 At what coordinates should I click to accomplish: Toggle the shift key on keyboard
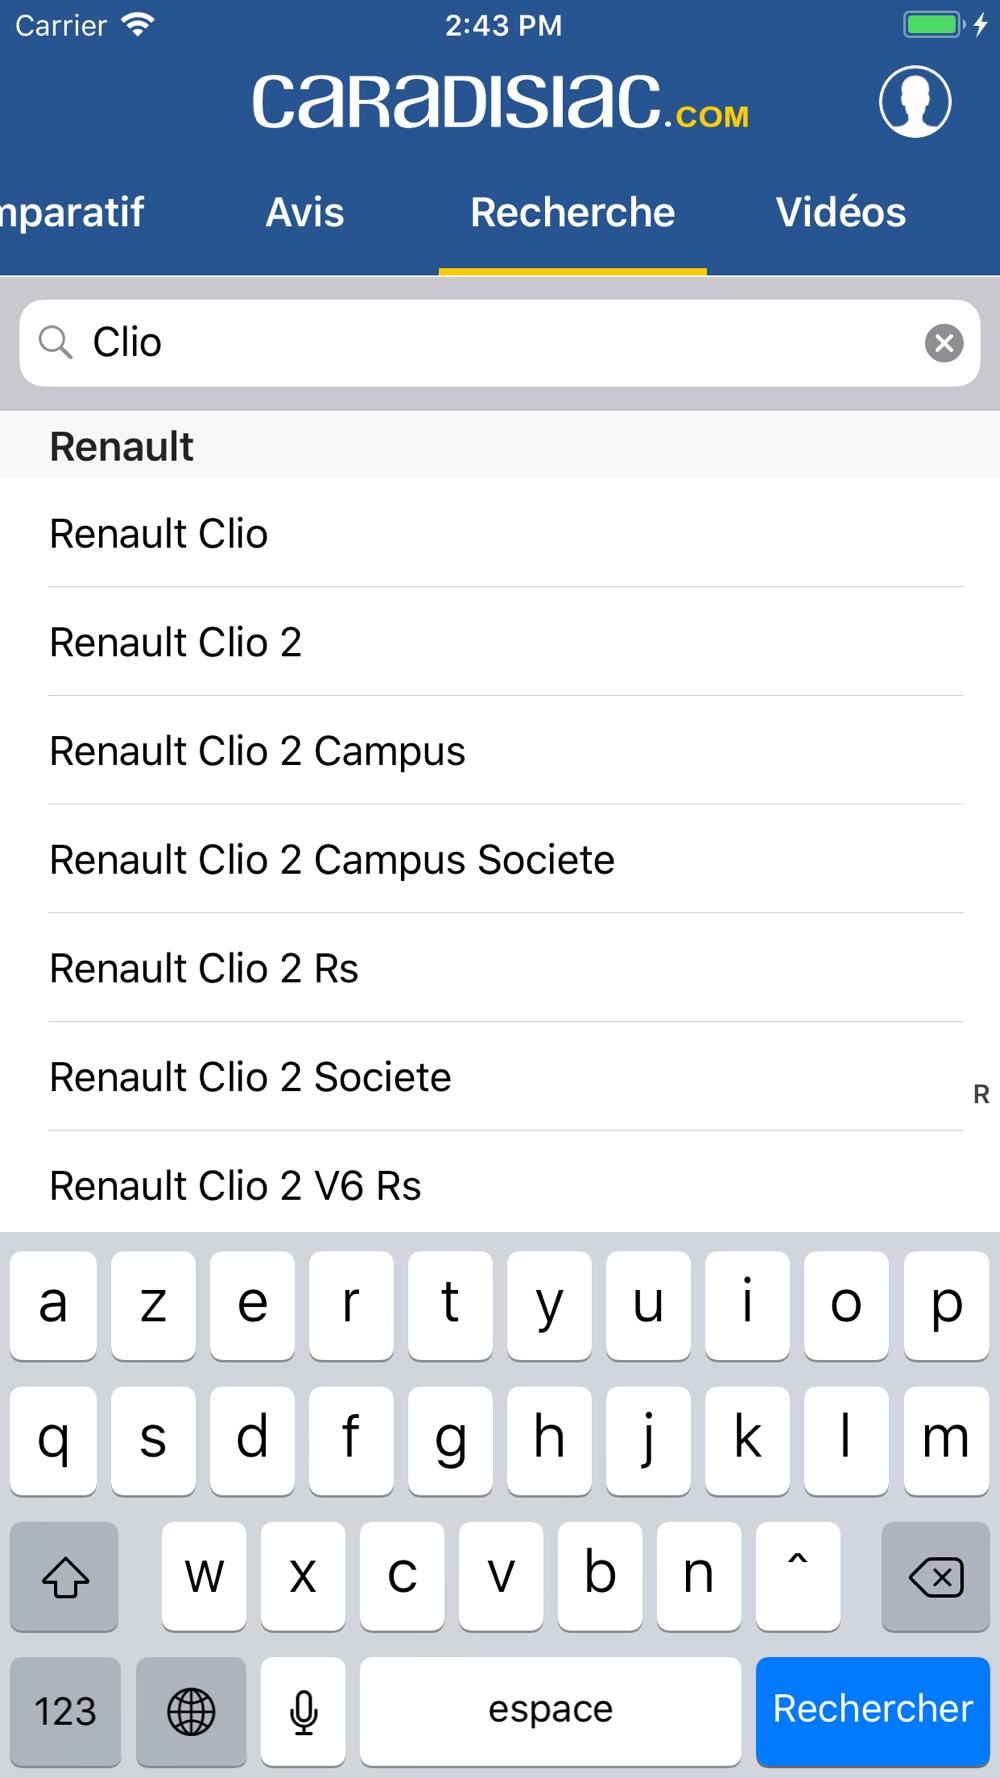(65, 1577)
